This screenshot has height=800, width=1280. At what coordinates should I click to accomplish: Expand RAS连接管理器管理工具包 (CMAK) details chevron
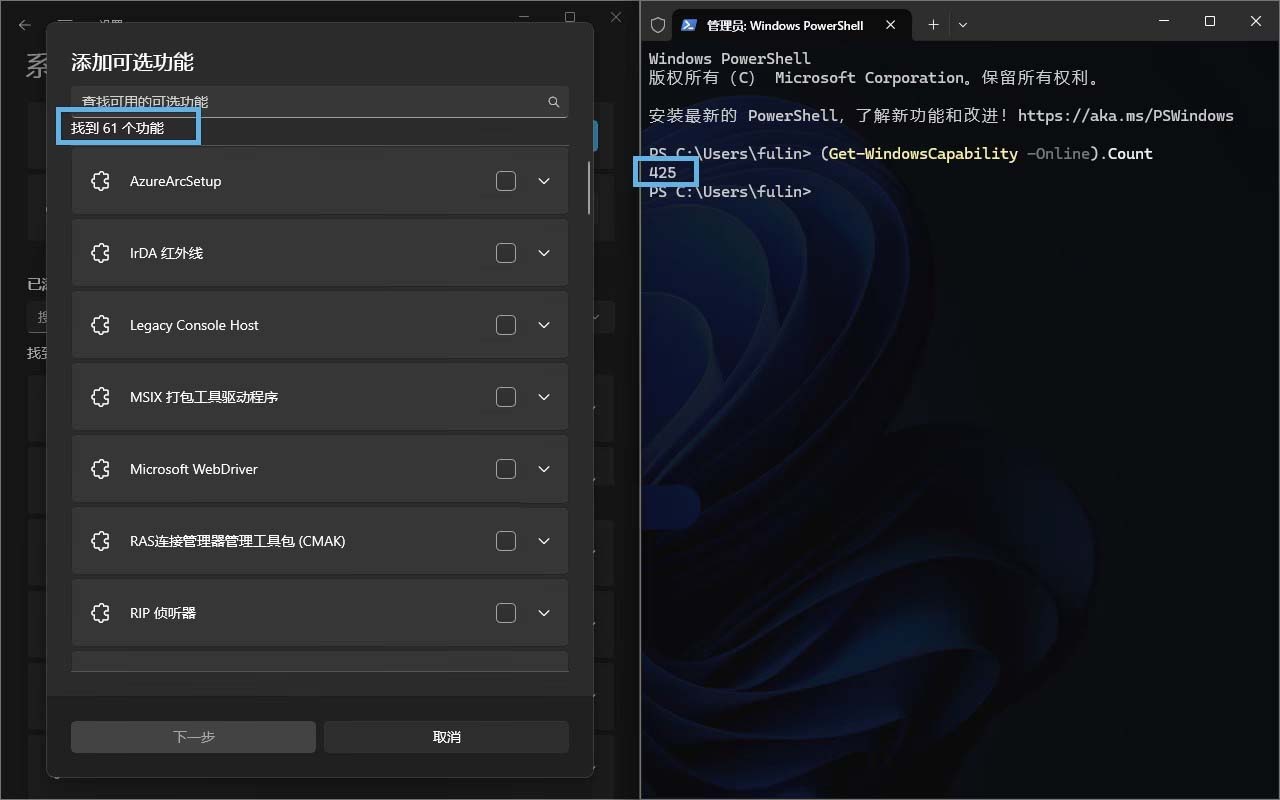click(544, 541)
